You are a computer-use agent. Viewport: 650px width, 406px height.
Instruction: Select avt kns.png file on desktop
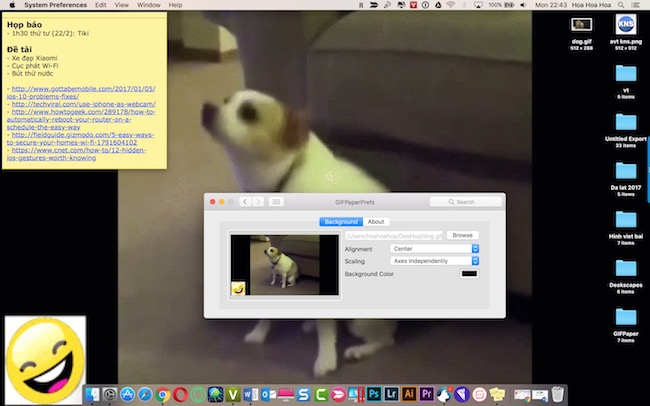pos(626,24)
